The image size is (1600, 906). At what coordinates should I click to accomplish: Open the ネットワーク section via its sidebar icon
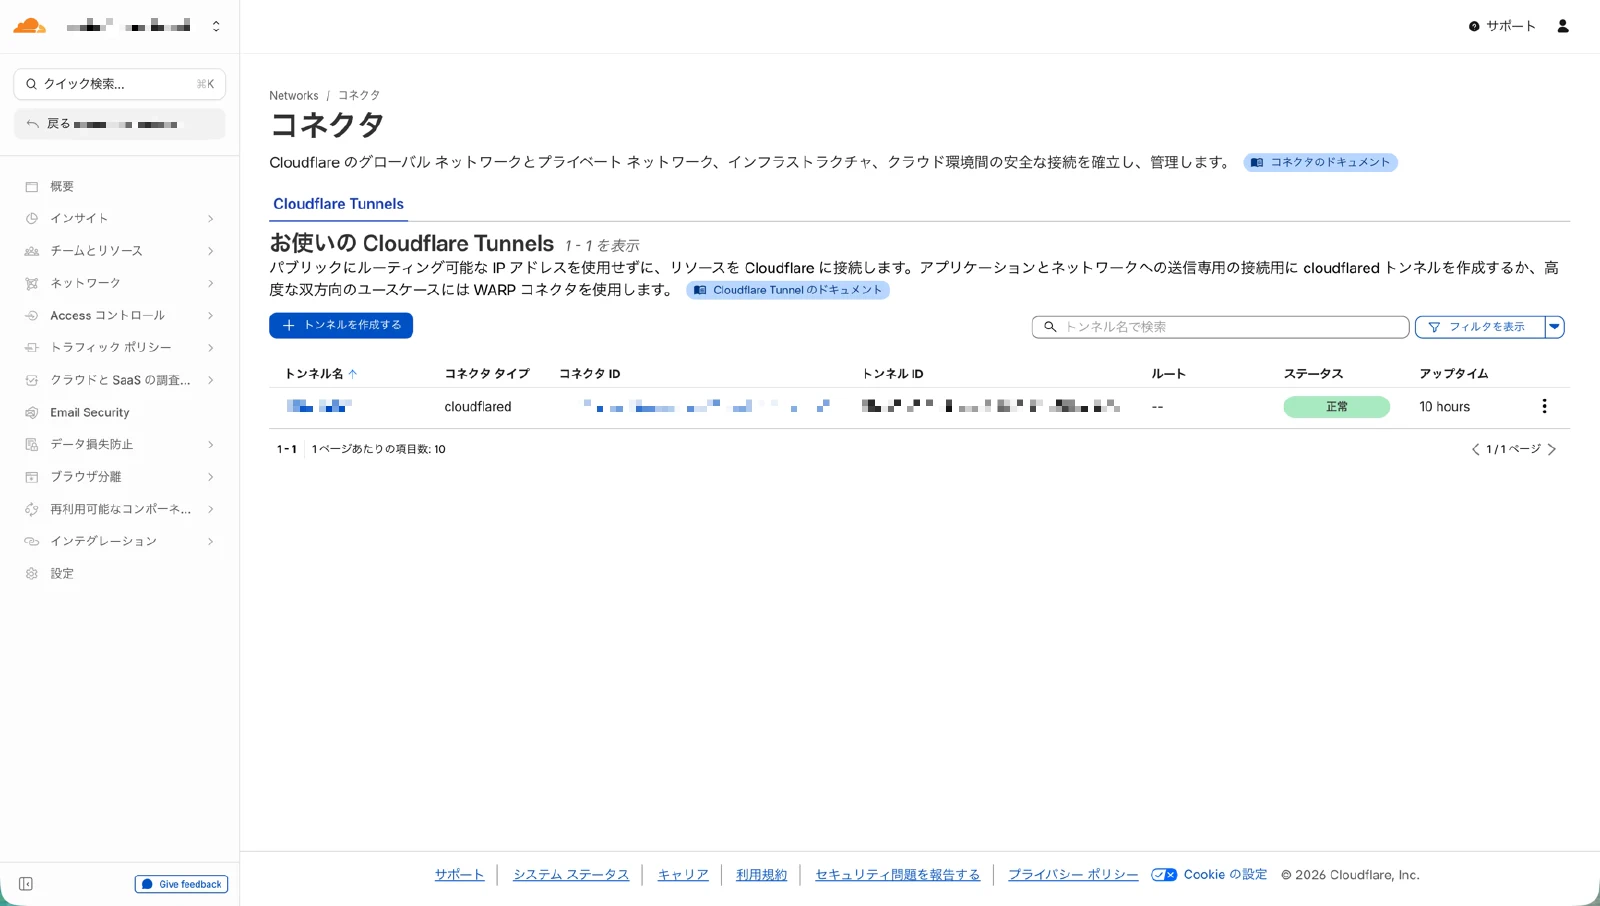coord(32,283)
